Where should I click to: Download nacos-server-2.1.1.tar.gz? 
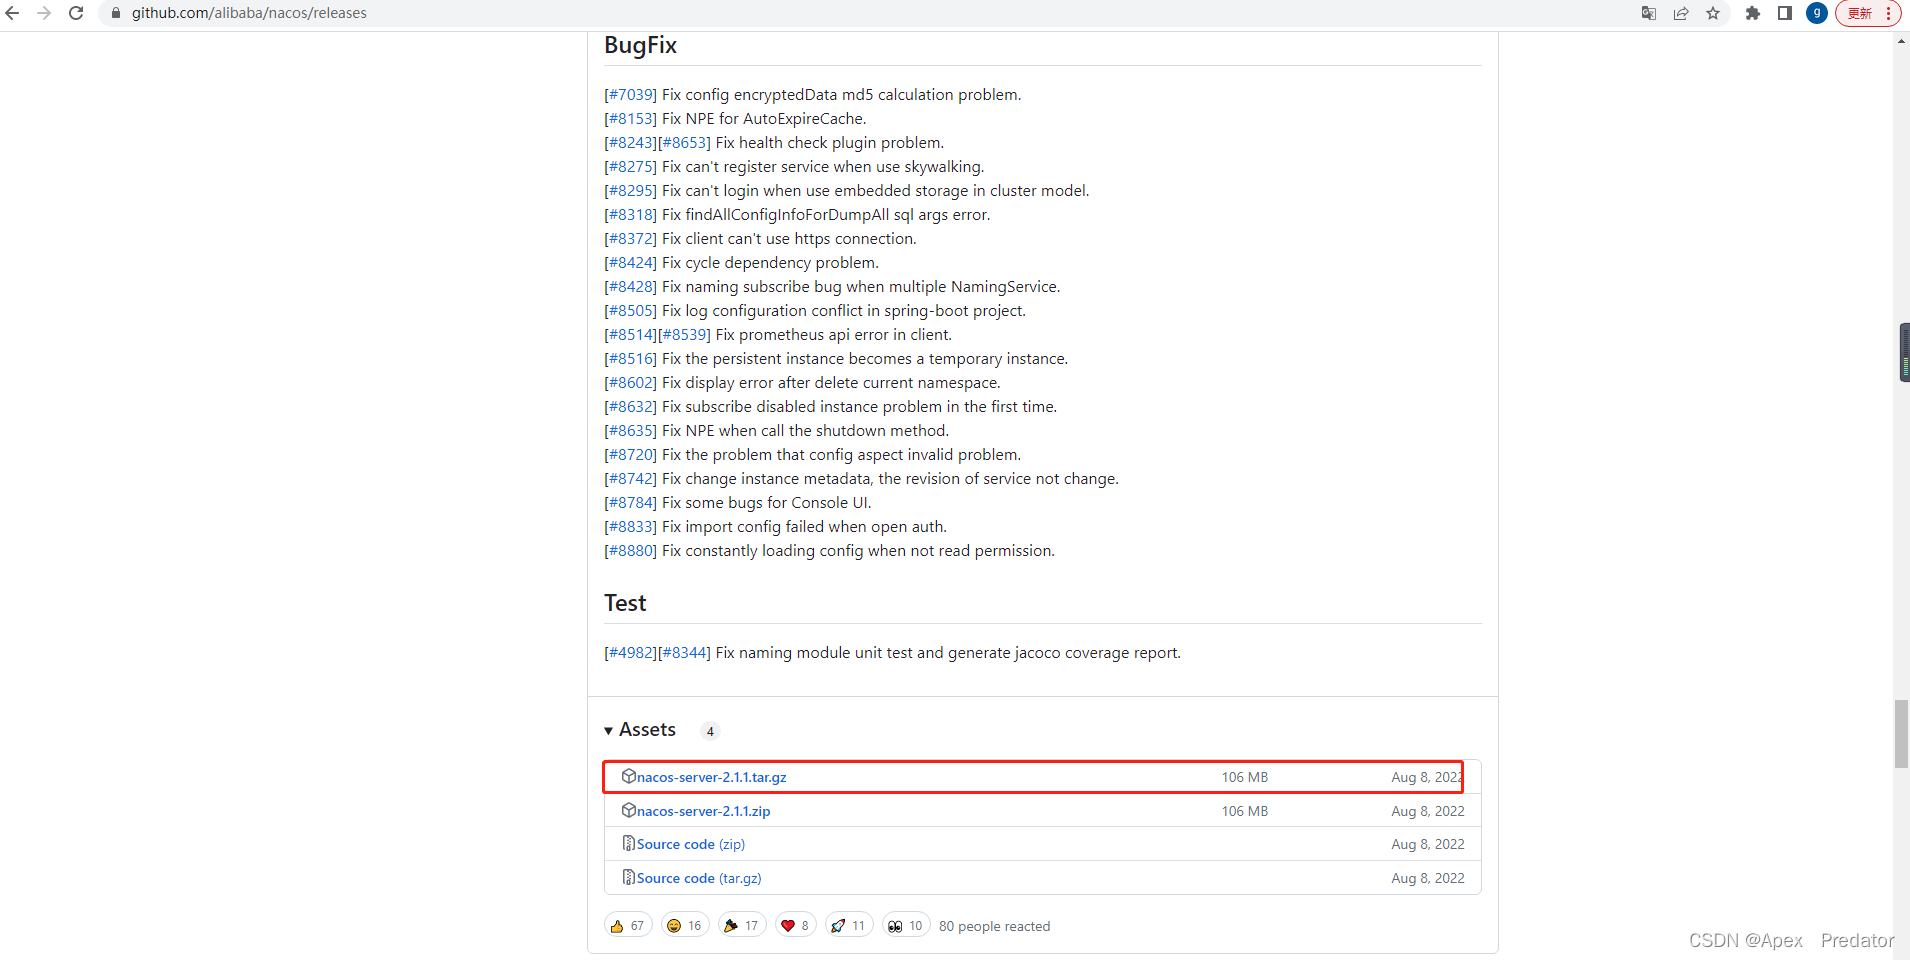click(x=712, y=777)
